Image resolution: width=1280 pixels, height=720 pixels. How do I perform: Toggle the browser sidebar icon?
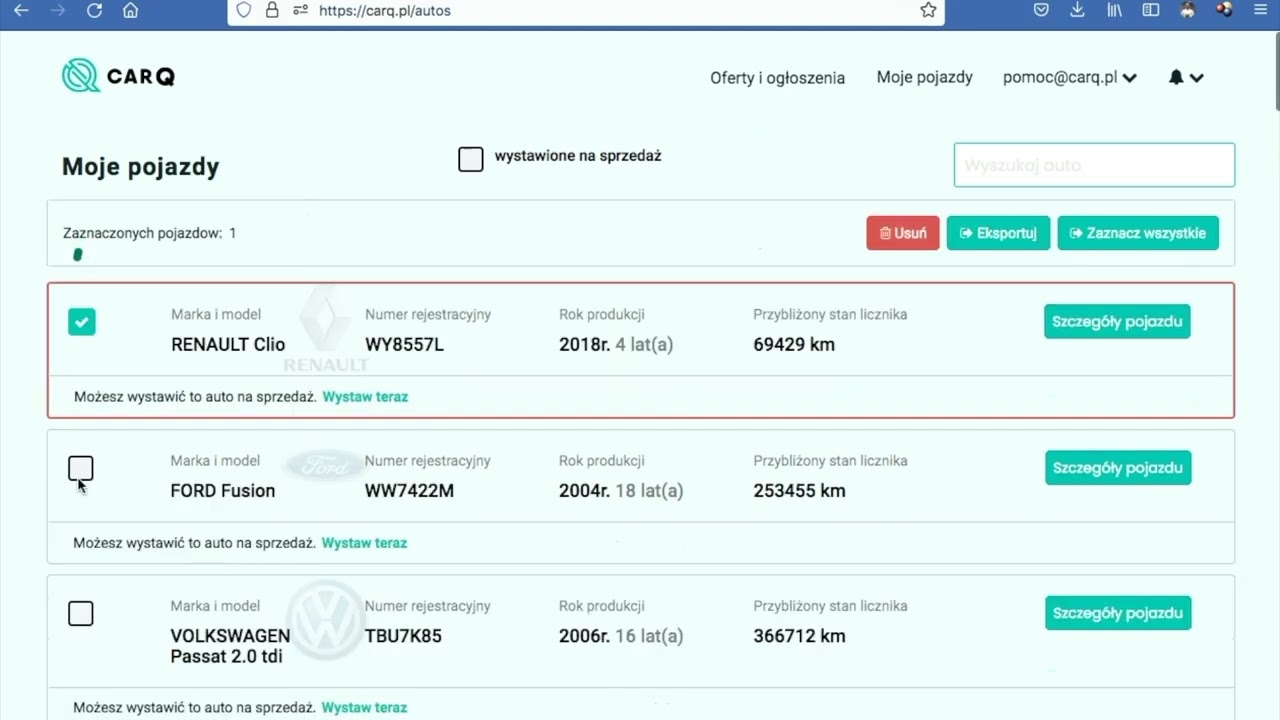click(1151, 10)
